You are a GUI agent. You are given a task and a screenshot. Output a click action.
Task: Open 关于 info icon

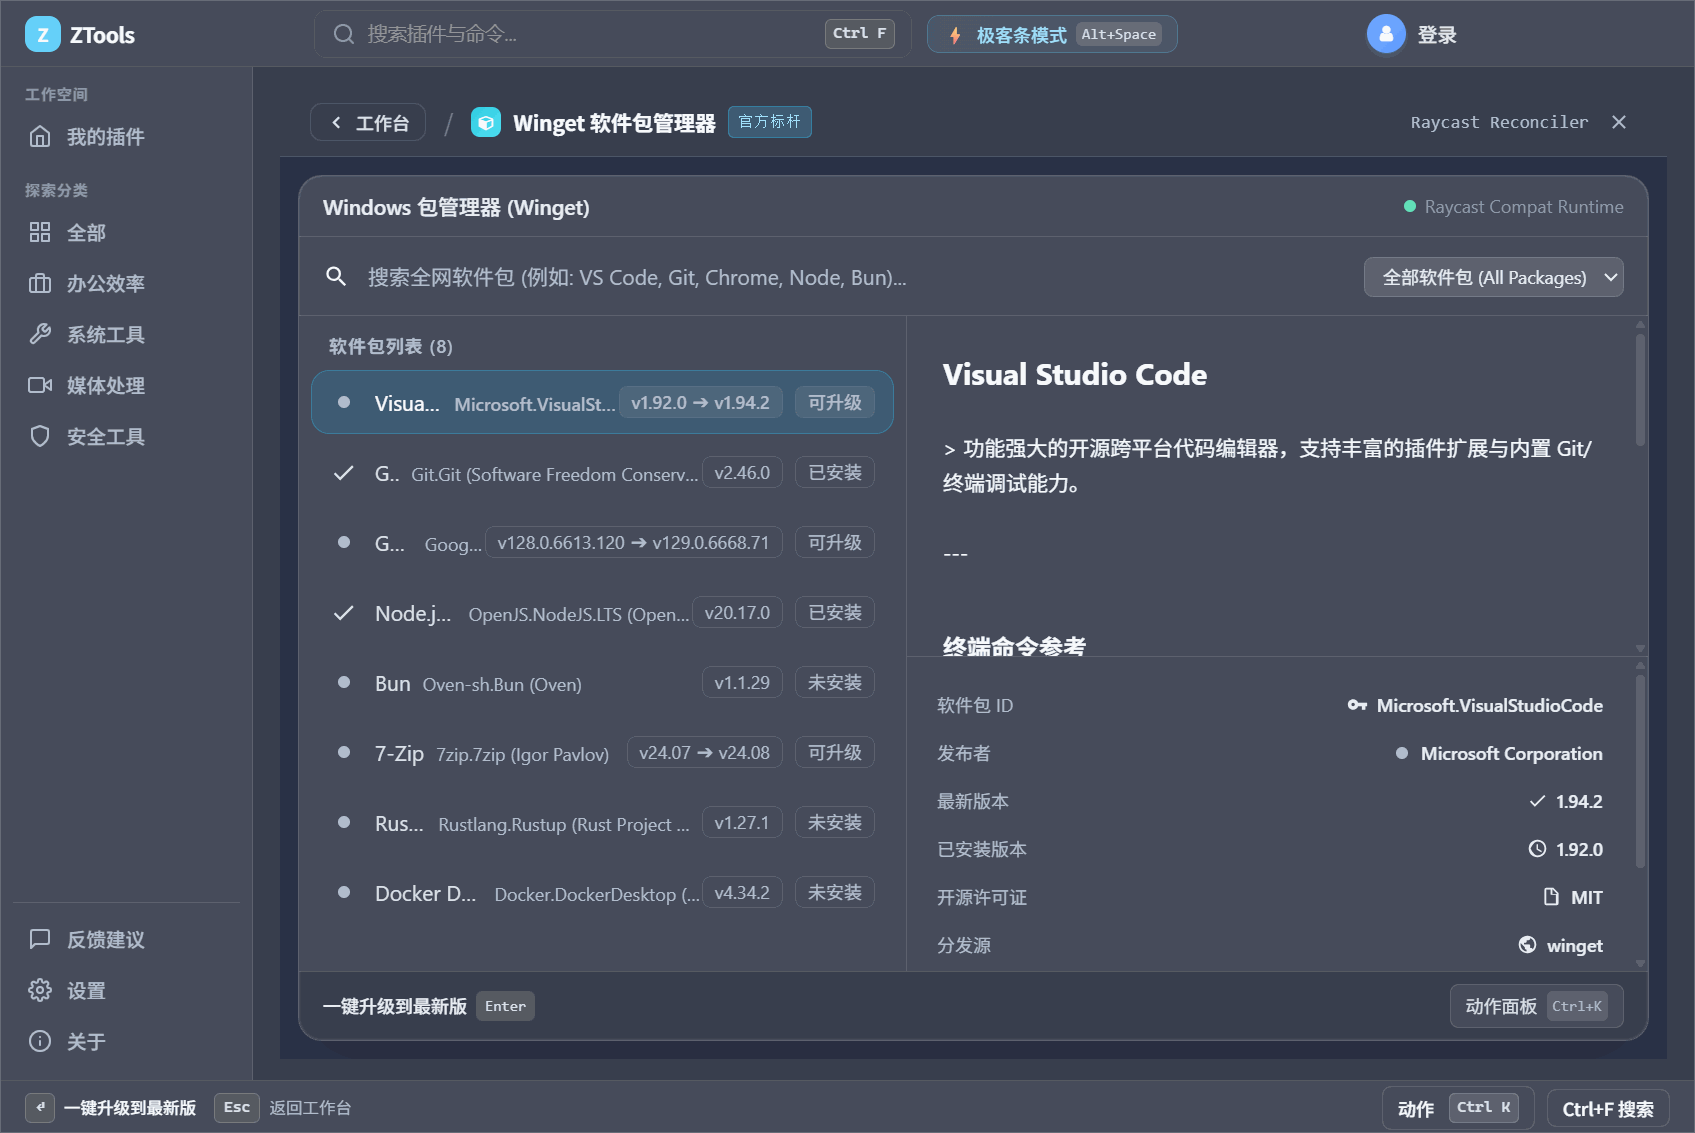pos(40,1042)
